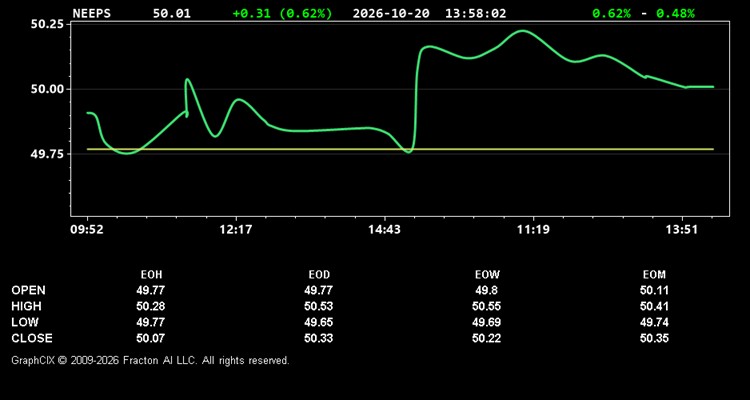Select the EOD column header
750x400 pixels.
click(319, 275)
